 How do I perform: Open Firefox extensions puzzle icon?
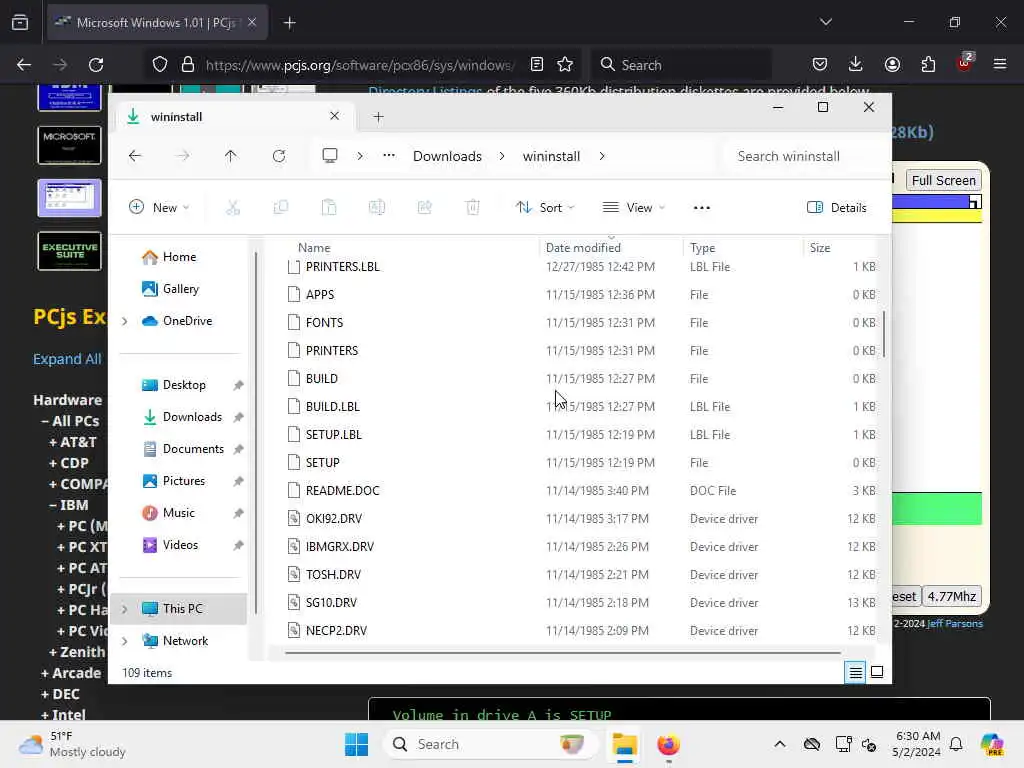pyautogui.click(x=928, y=65)
